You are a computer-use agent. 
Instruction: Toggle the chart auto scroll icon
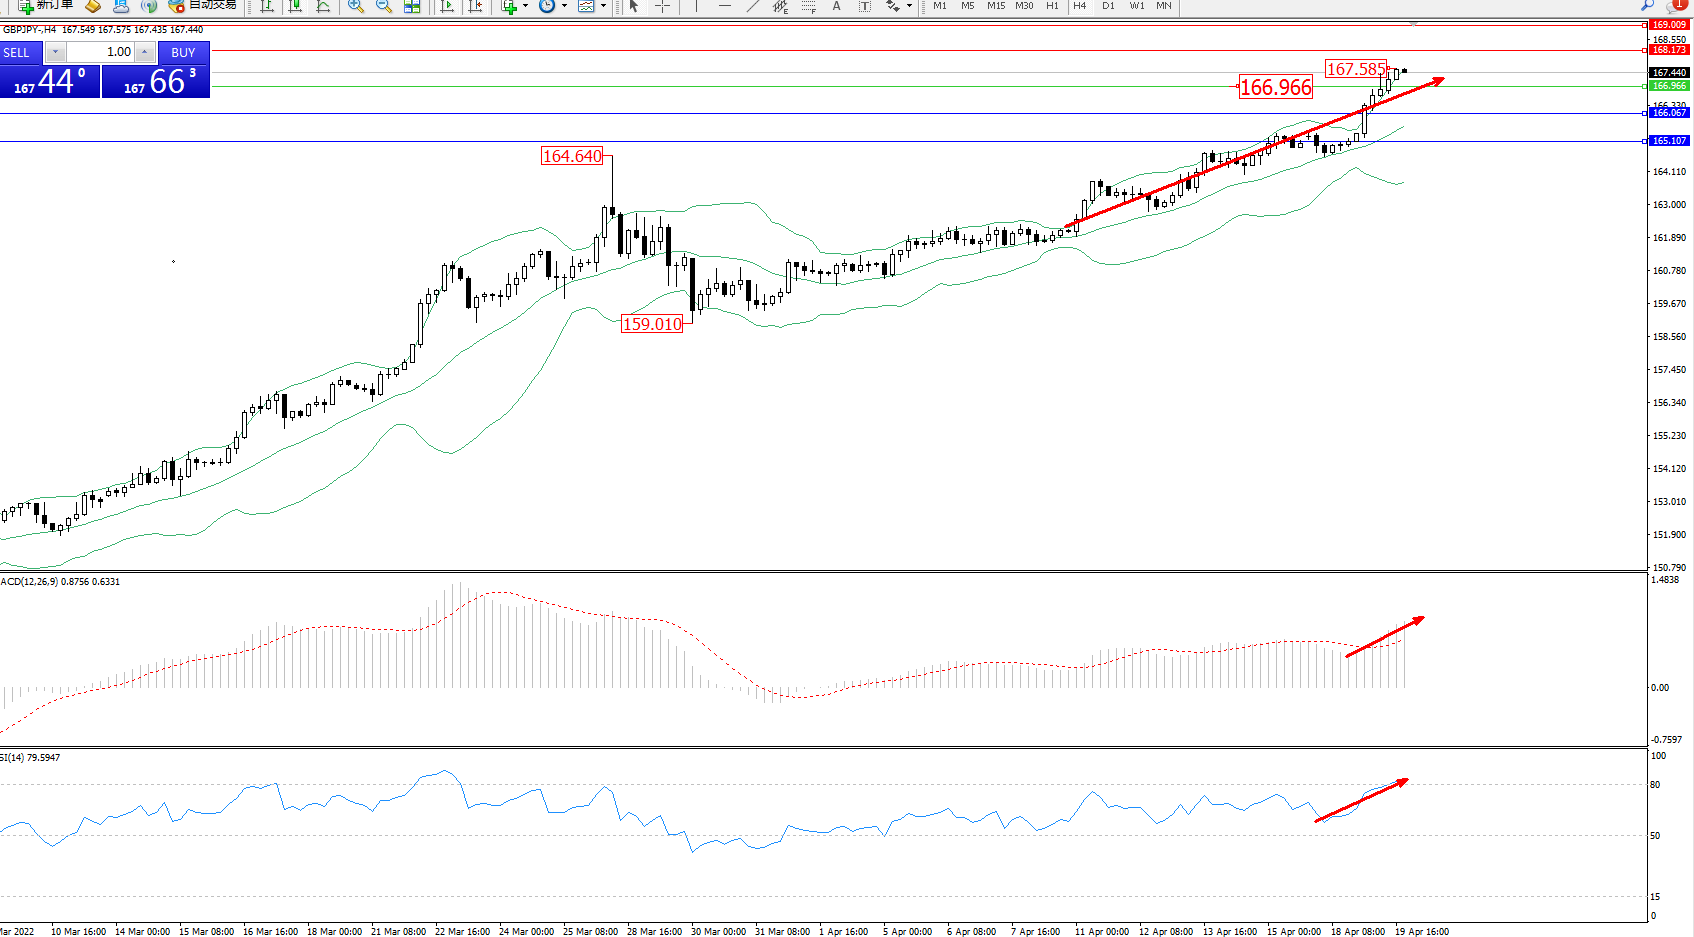pyautogui.click(x=447, y=6)
